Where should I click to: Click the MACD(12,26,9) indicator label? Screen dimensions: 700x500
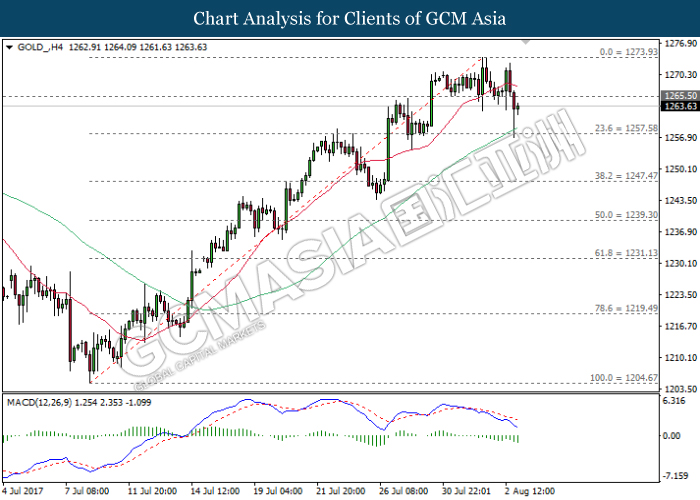pos(40,401)
